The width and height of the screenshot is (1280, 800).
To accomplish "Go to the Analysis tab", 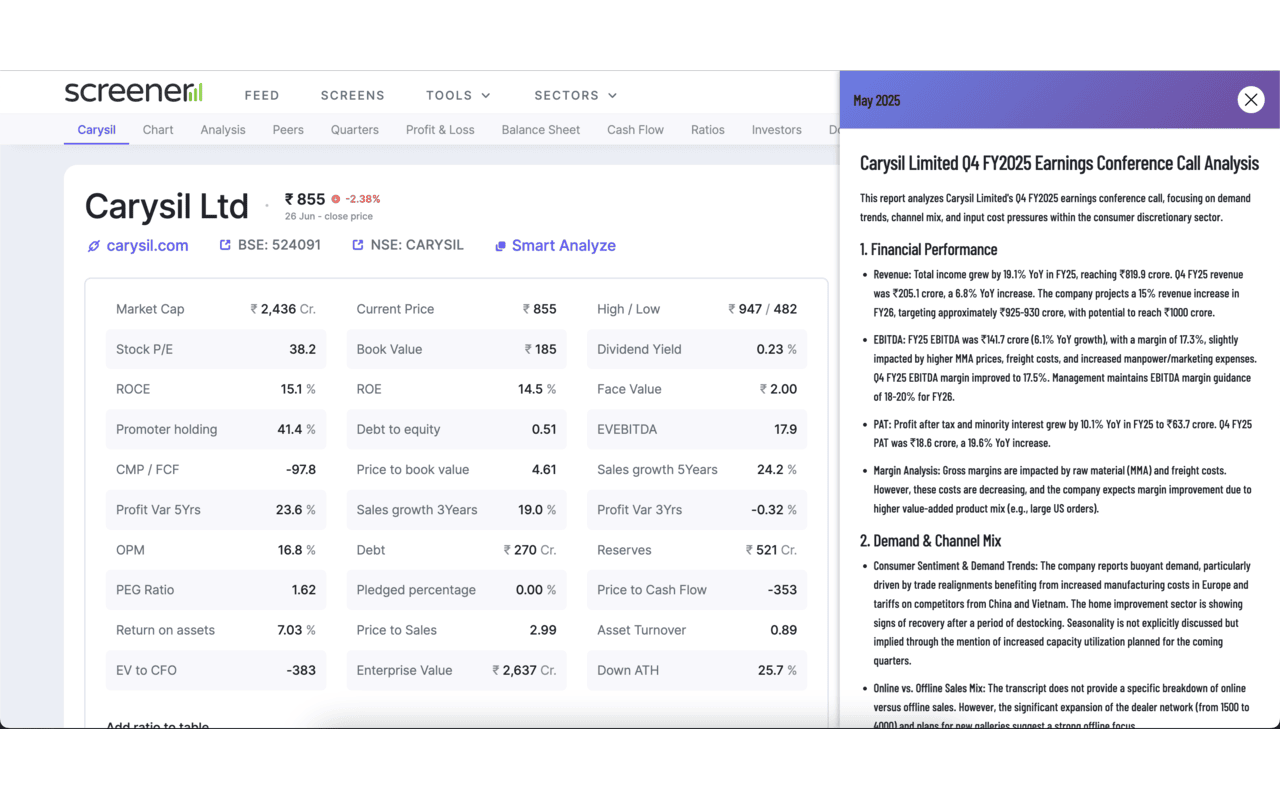I will (223, 129).
